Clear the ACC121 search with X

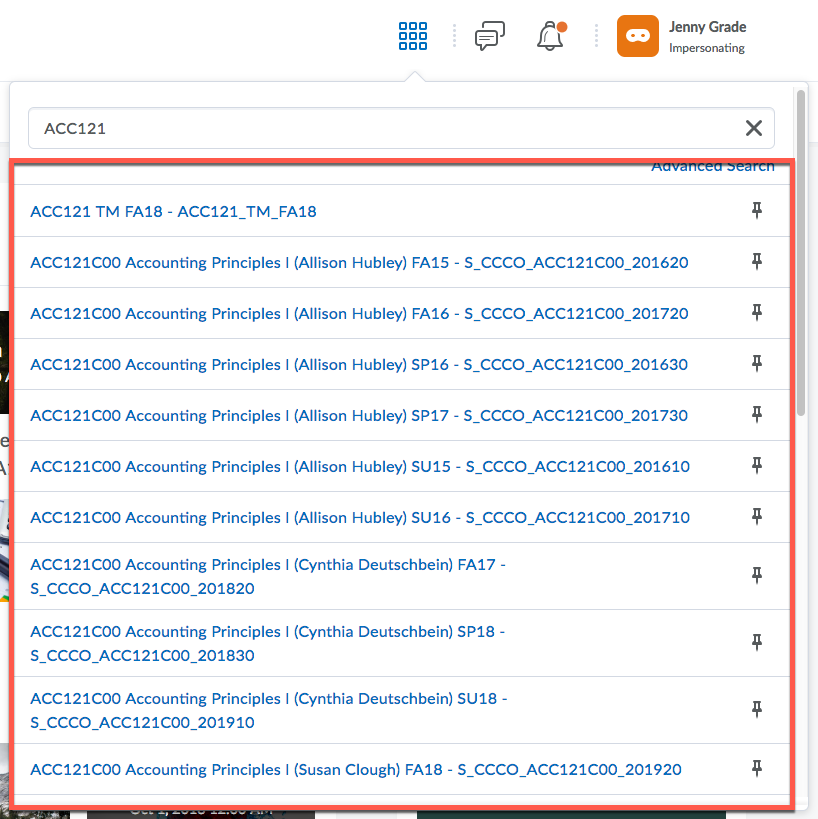click(753, 128)
